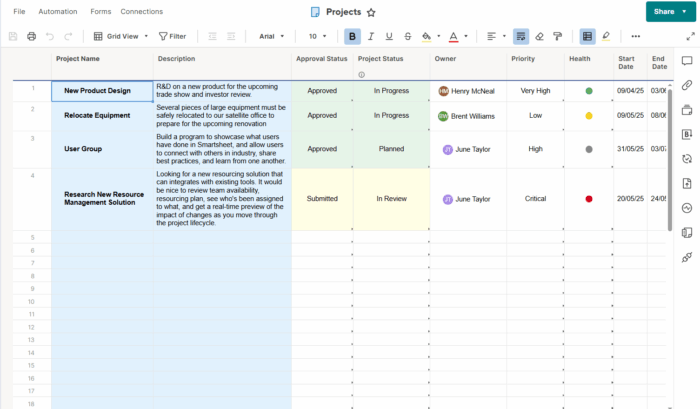The width and height of the screenshot is (700, 409).
Task: Open the Publish panel icon
Action: [x=687, y=183]
